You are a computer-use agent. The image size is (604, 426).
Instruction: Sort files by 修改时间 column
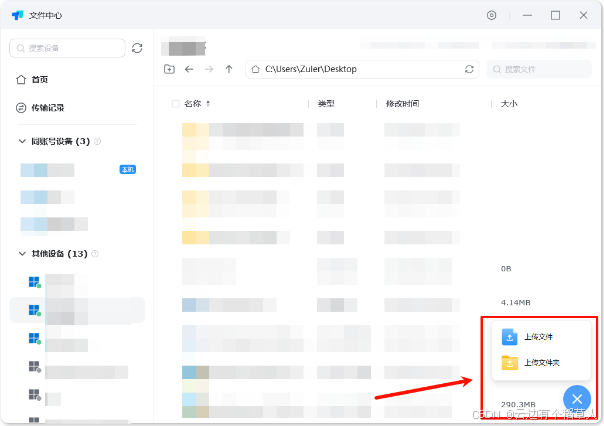pyautogui.click(x=403, y=104)
